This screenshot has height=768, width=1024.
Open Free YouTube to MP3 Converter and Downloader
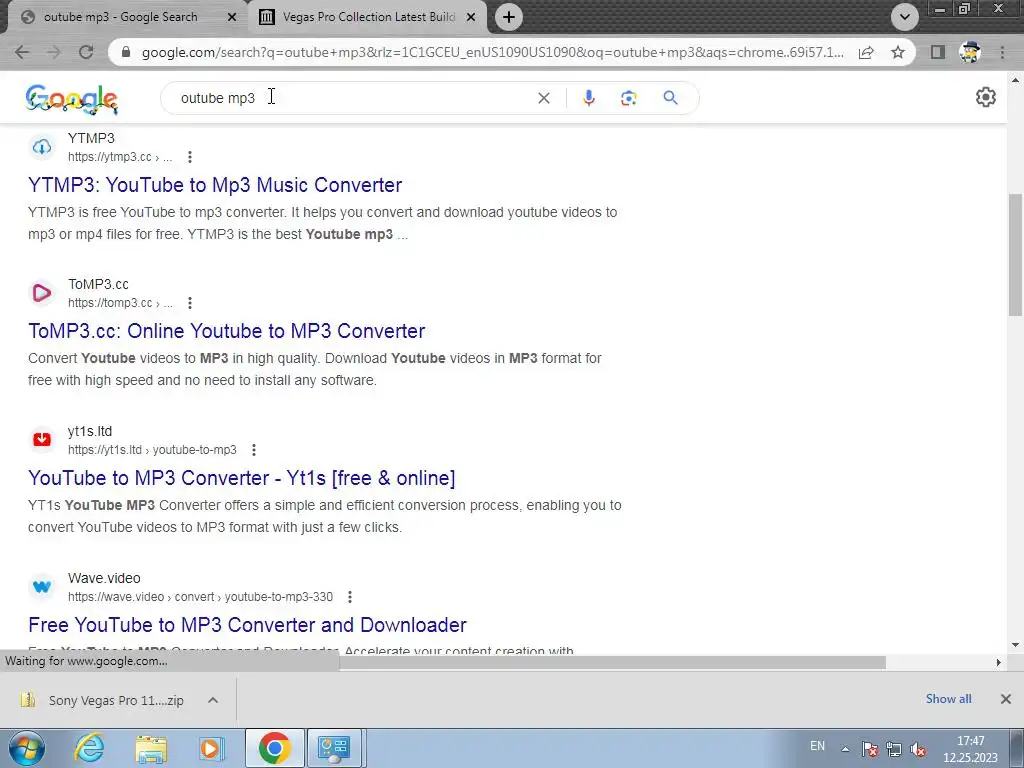tap(248, 625)
